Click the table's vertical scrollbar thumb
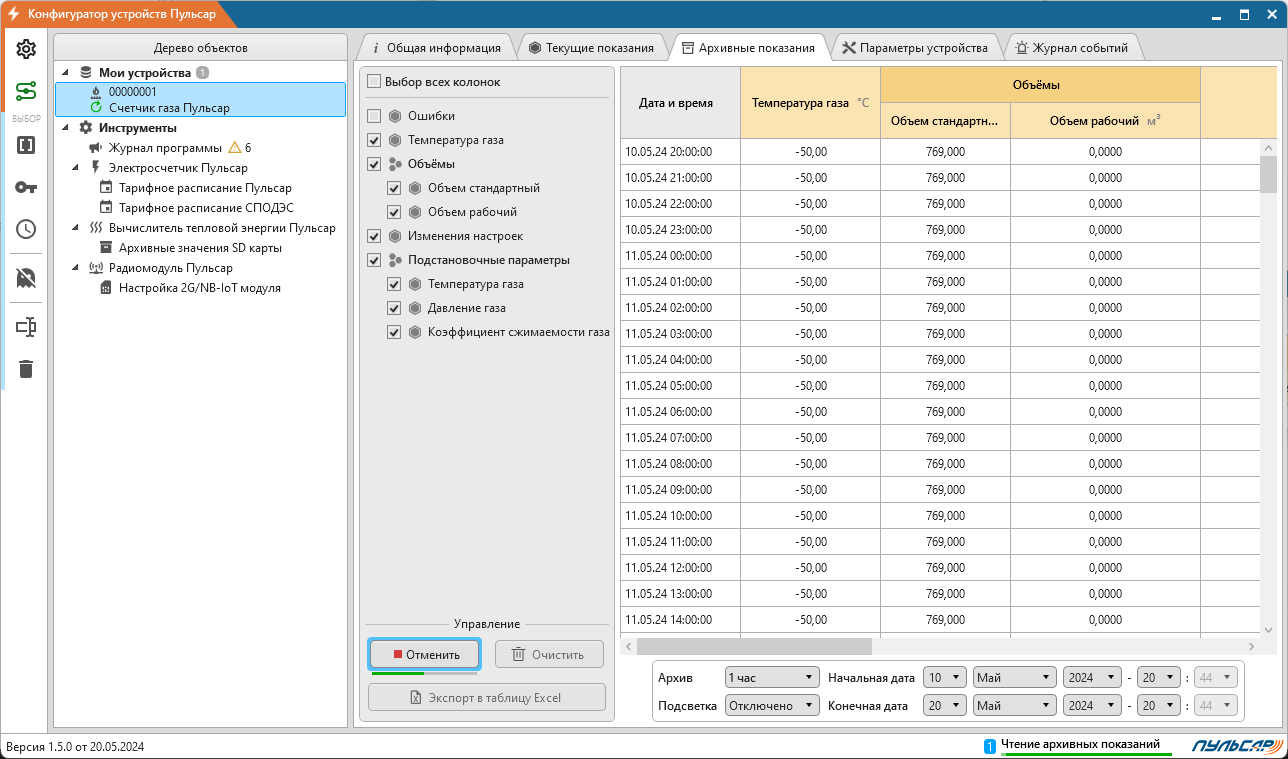This screenshot has width=1288, height=759. (x=1268, y=174)
